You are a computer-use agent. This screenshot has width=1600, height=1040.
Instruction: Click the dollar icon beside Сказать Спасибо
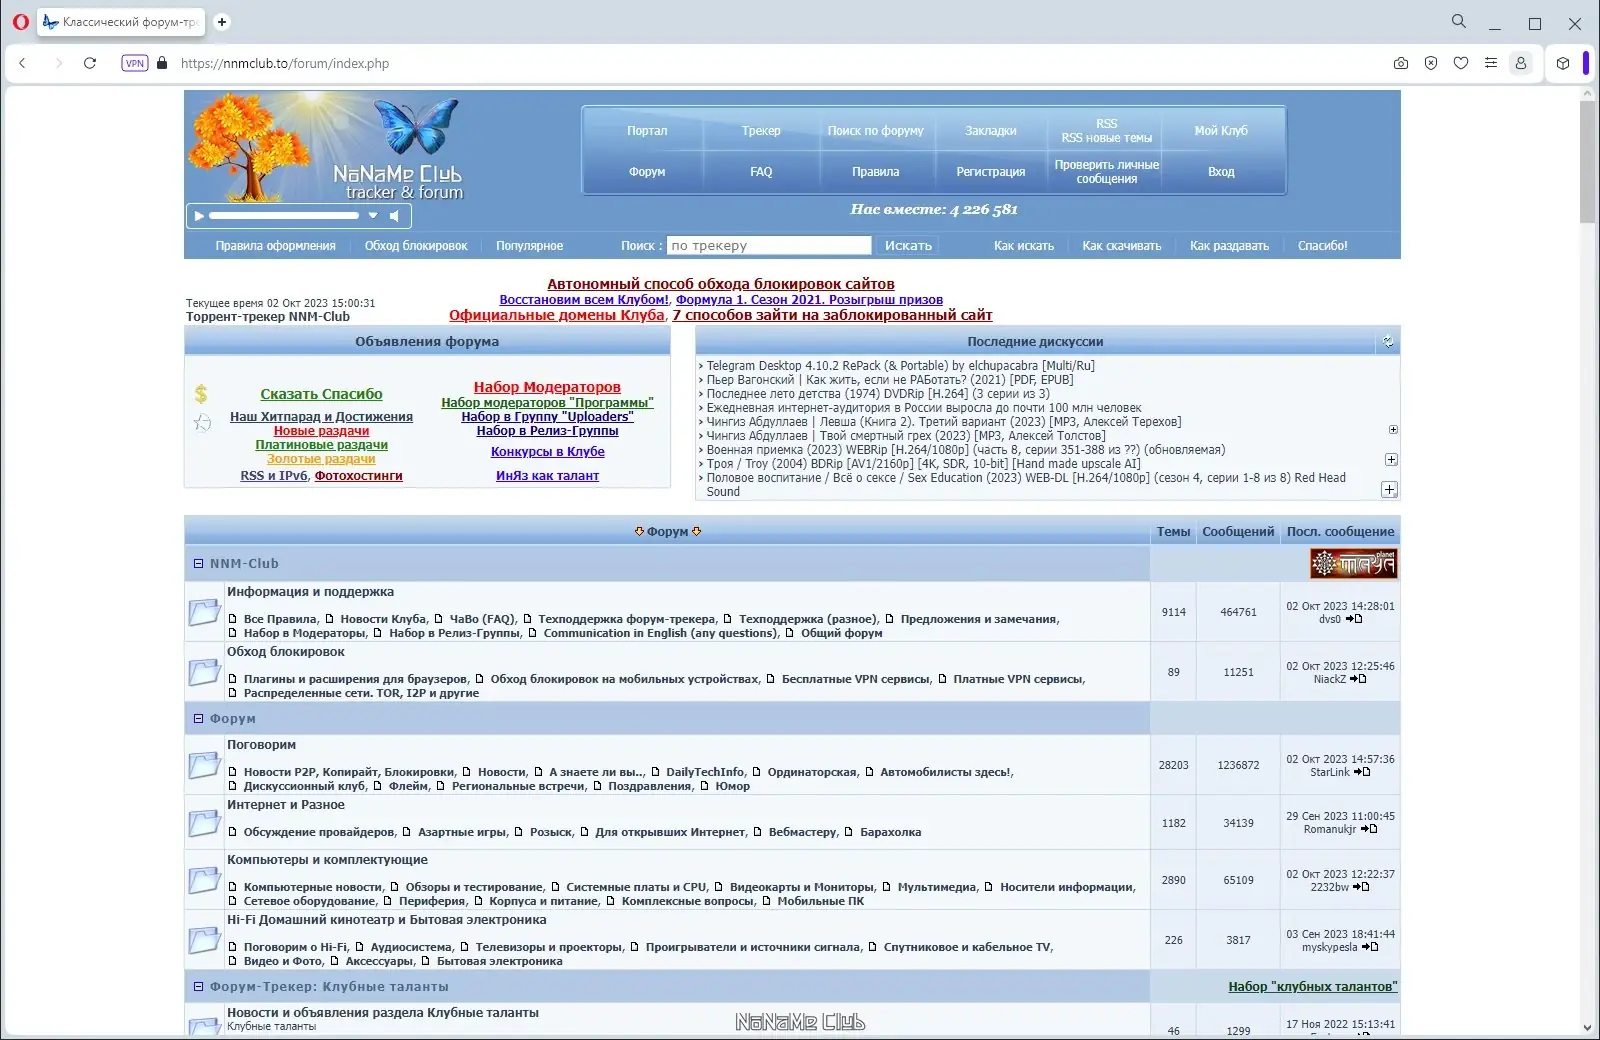click(201, 394)
